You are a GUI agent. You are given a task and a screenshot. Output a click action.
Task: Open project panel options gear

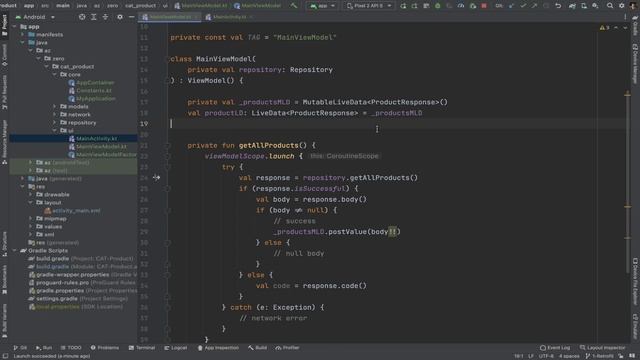point(120,17)
